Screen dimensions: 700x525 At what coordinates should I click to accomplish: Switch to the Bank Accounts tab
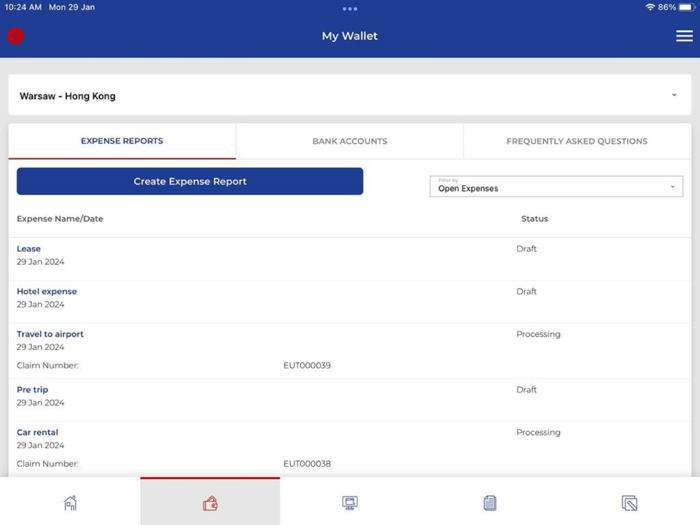click(x=350, y=141)
